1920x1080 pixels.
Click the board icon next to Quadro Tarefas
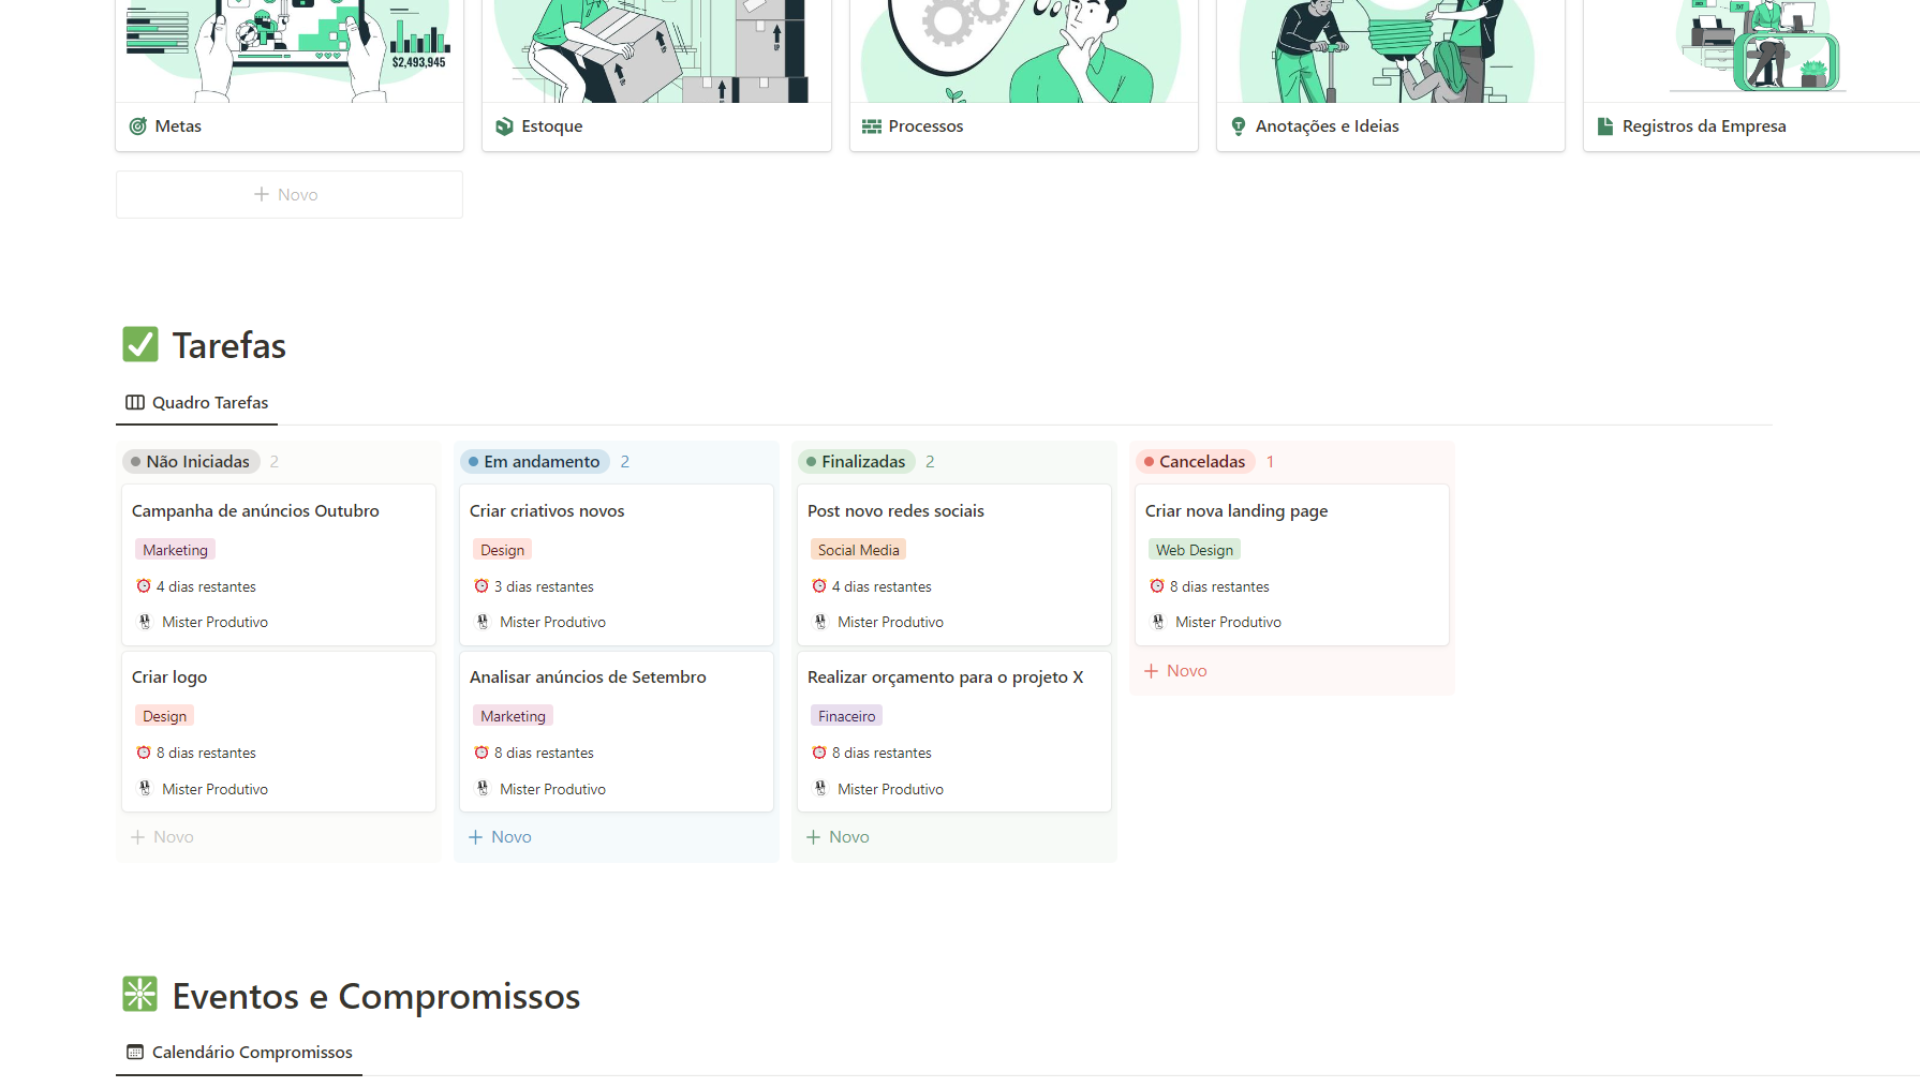click(x=134, y=402)
